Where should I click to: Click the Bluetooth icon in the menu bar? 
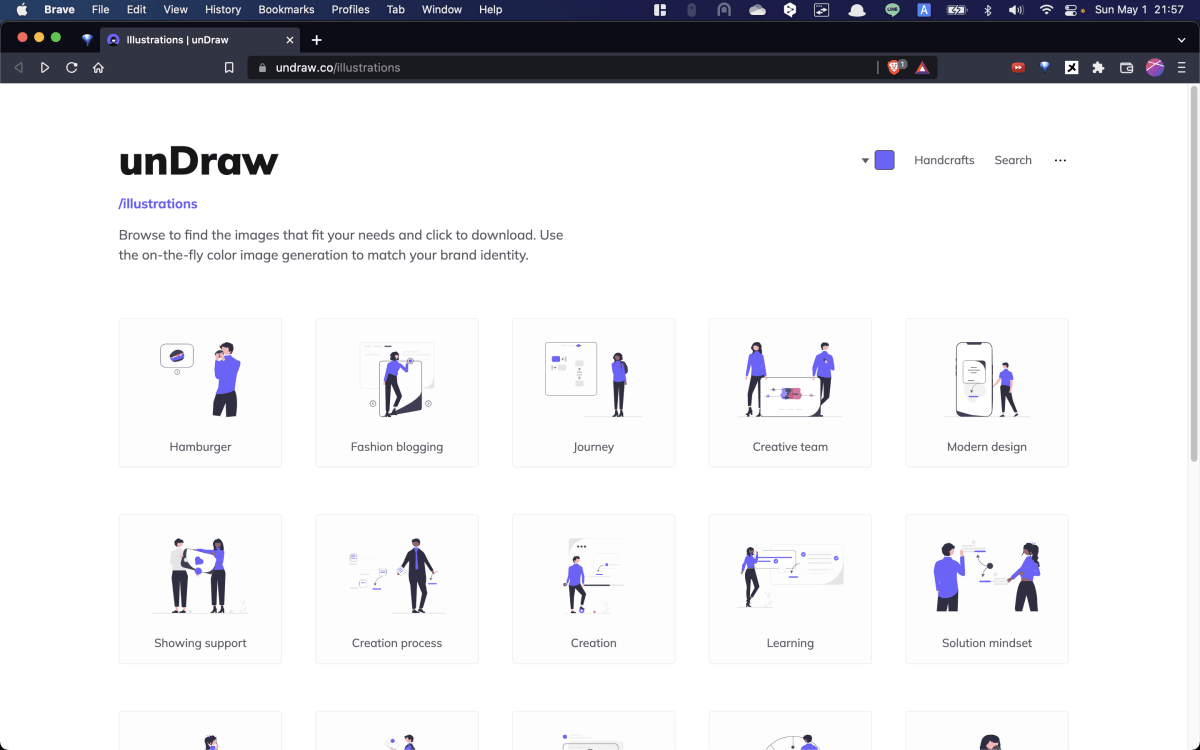[x=988, y=10]
